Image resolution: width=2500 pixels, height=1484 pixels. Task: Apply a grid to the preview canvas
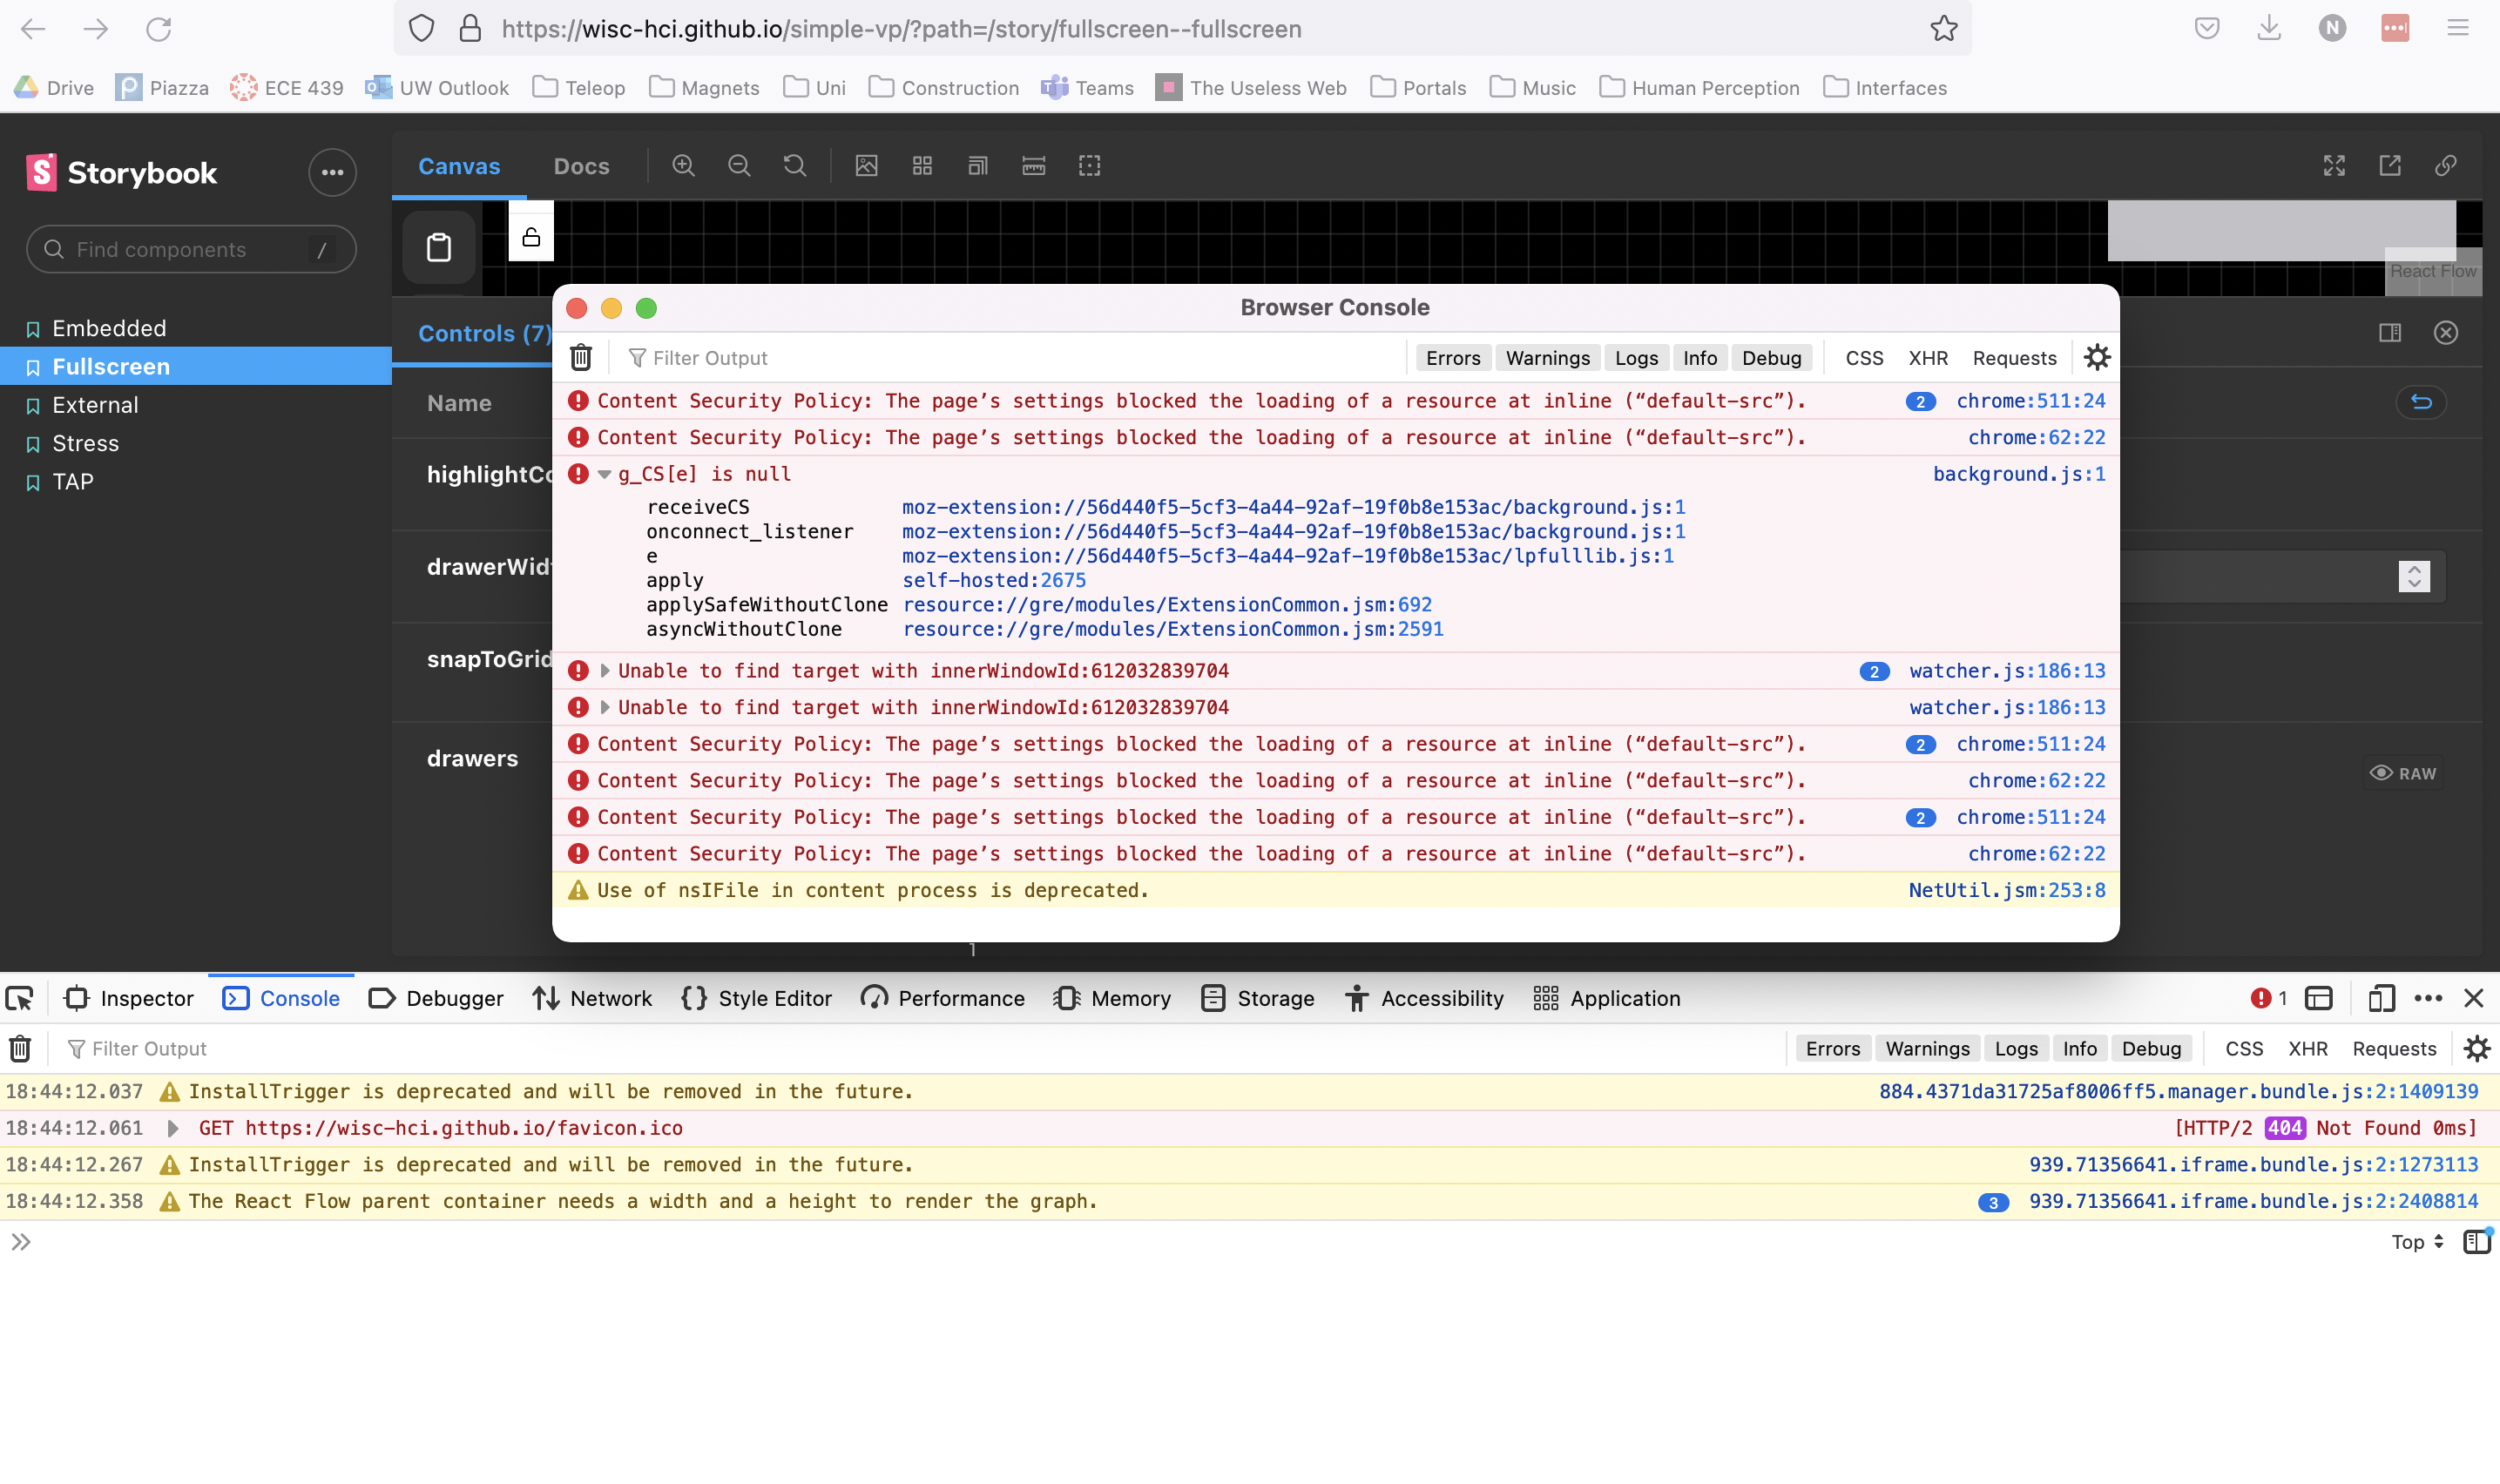tap(921, 166)
